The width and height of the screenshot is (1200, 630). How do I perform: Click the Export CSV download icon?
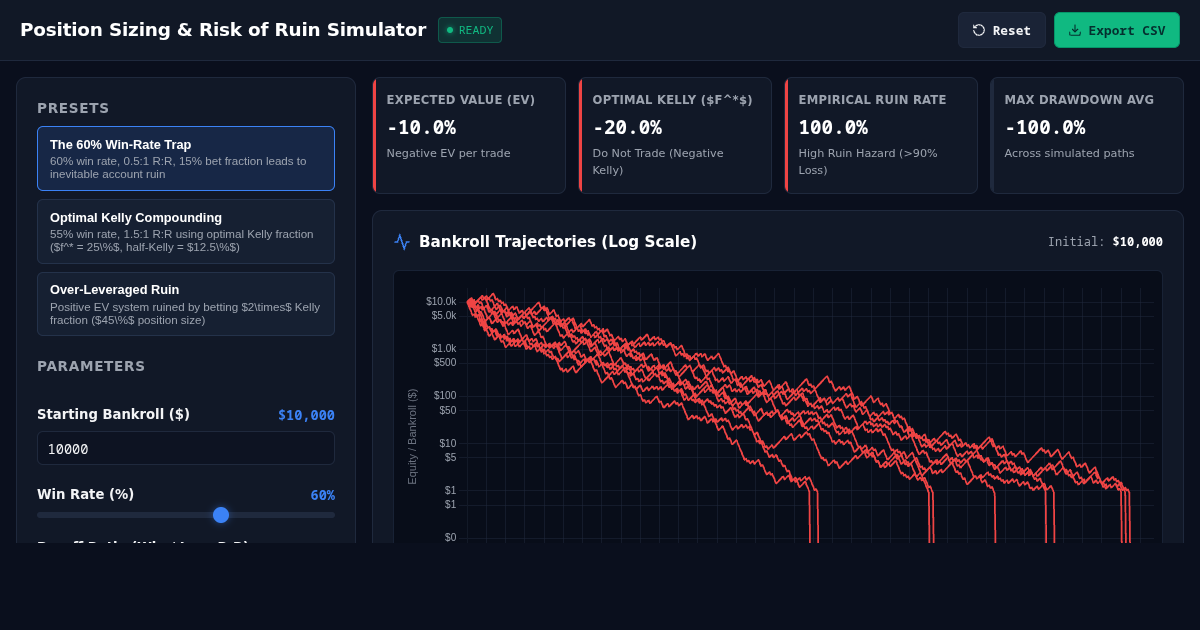coord(1075,30)
